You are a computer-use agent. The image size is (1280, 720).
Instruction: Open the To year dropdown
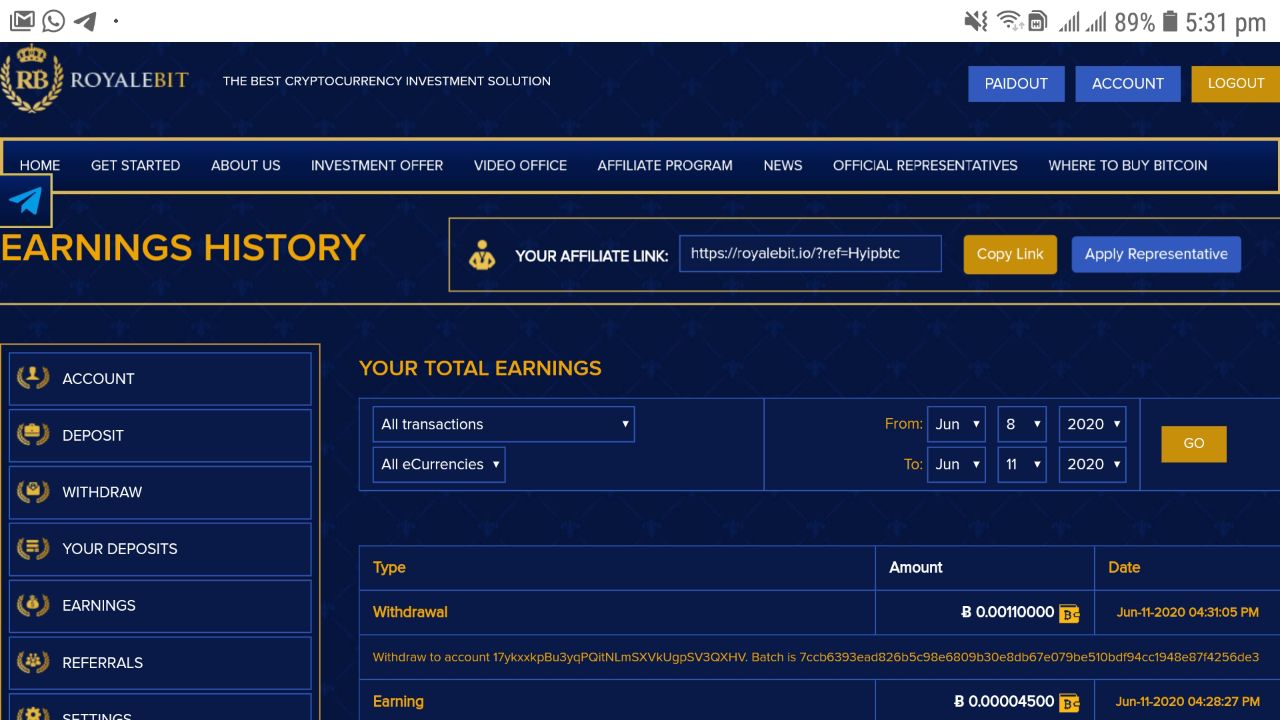(1092, 464)
